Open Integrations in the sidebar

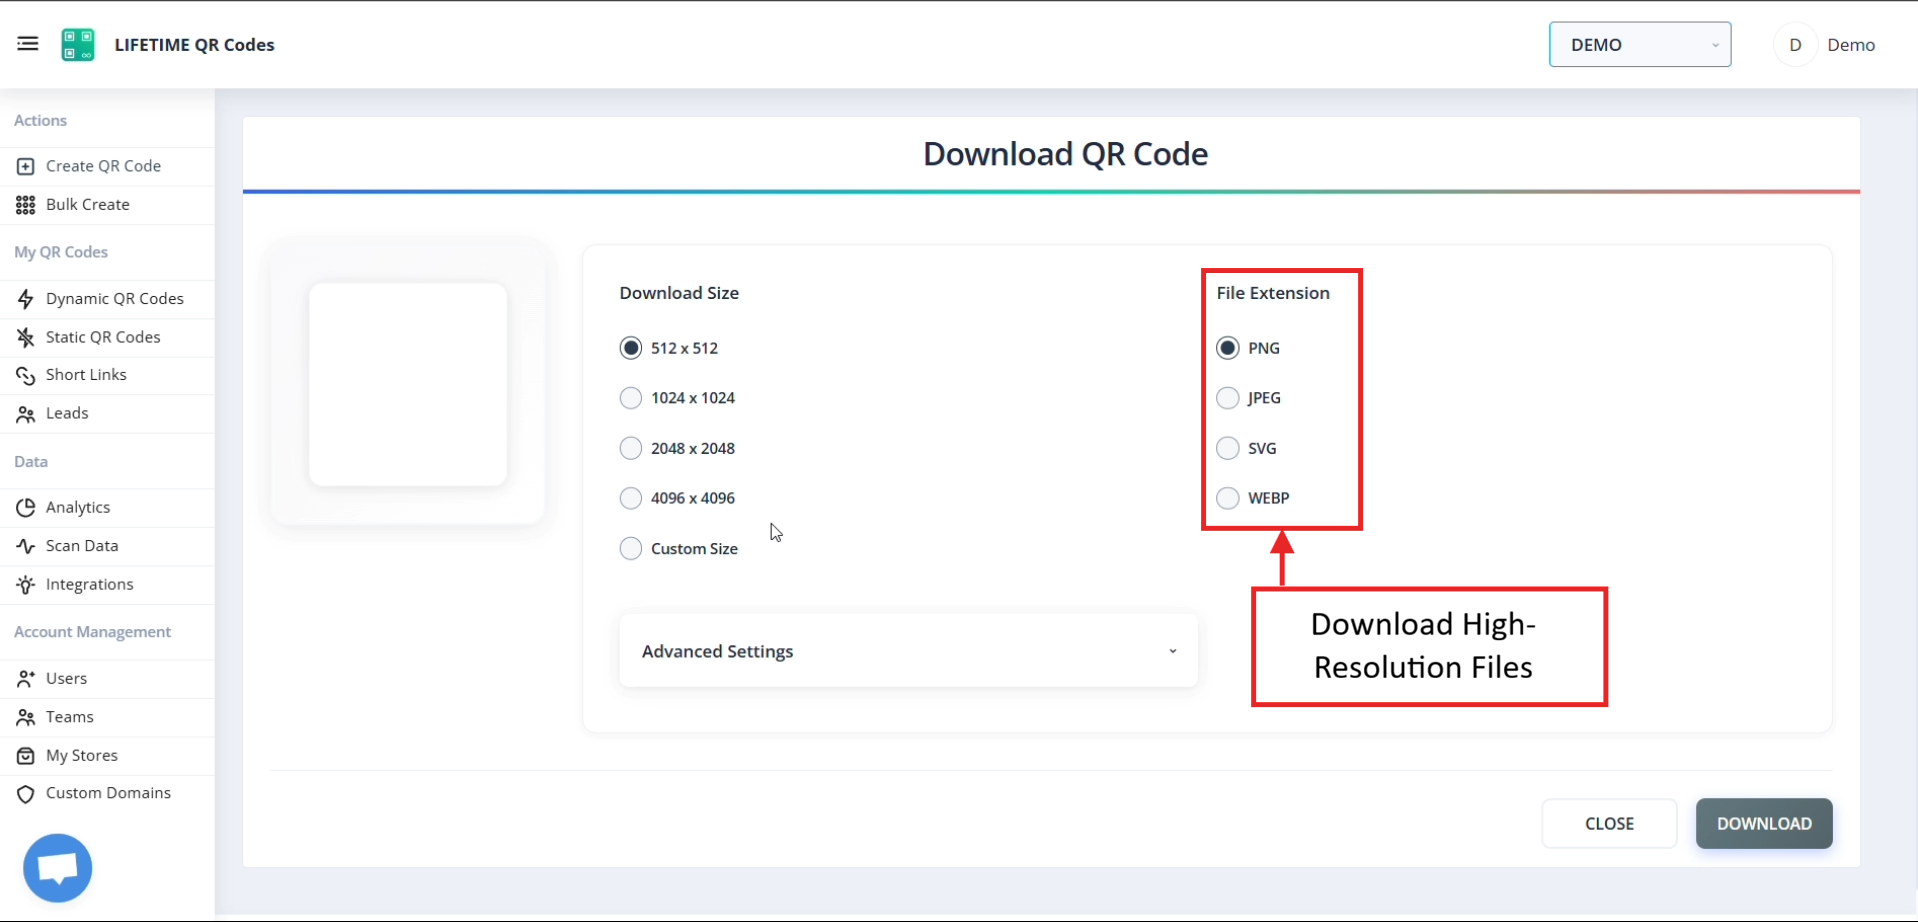tap(89, 584)
